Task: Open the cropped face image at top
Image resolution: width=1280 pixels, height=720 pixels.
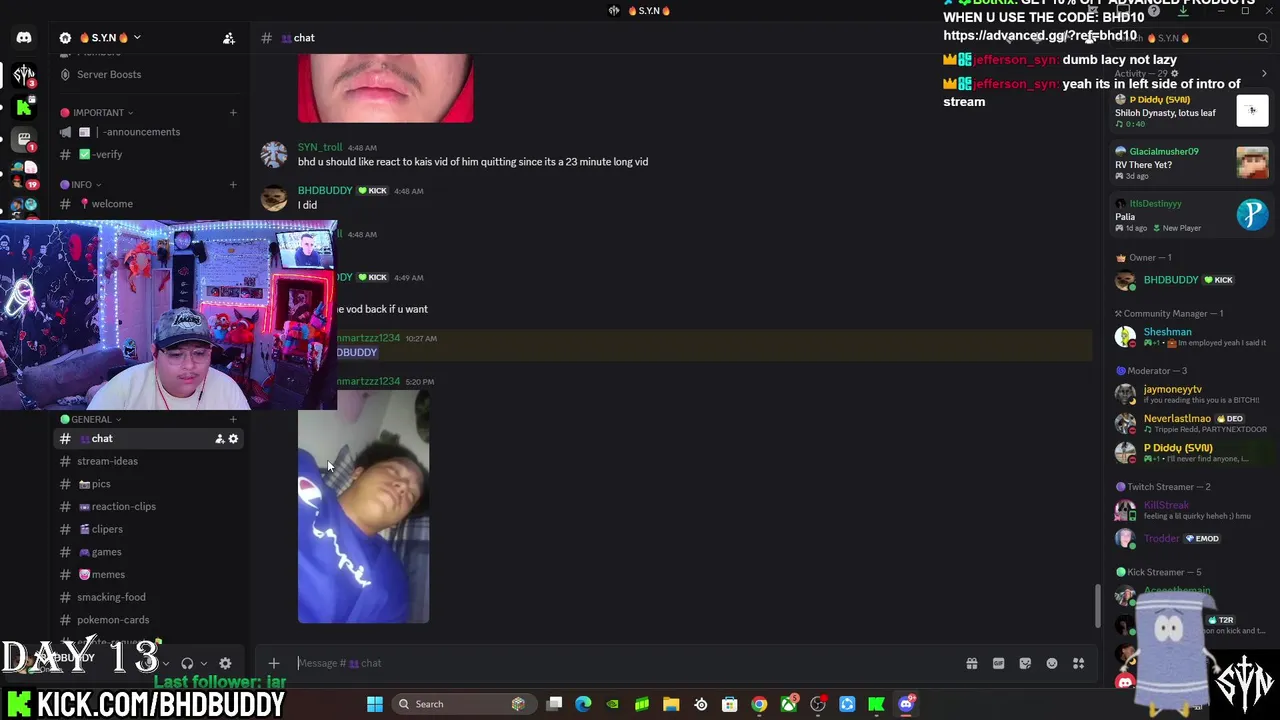Action: tap(385, 88)
